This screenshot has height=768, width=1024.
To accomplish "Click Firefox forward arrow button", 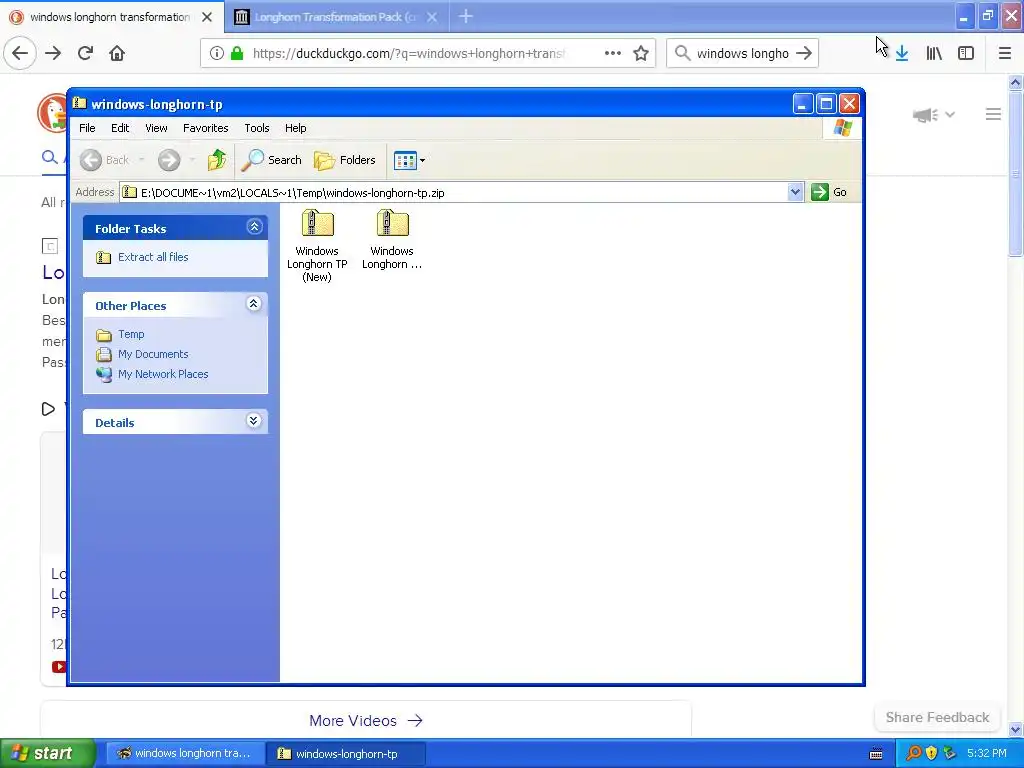I will [x=53, y=53].
